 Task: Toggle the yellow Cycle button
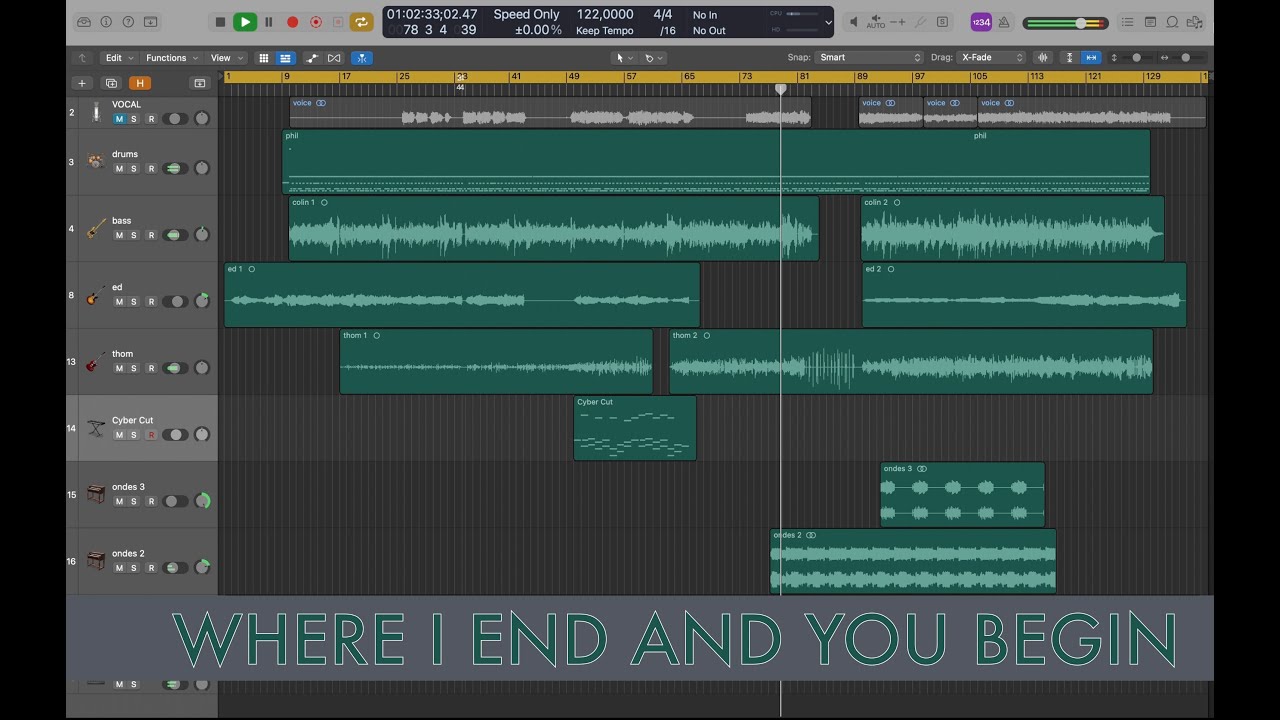tap(361, 22)
